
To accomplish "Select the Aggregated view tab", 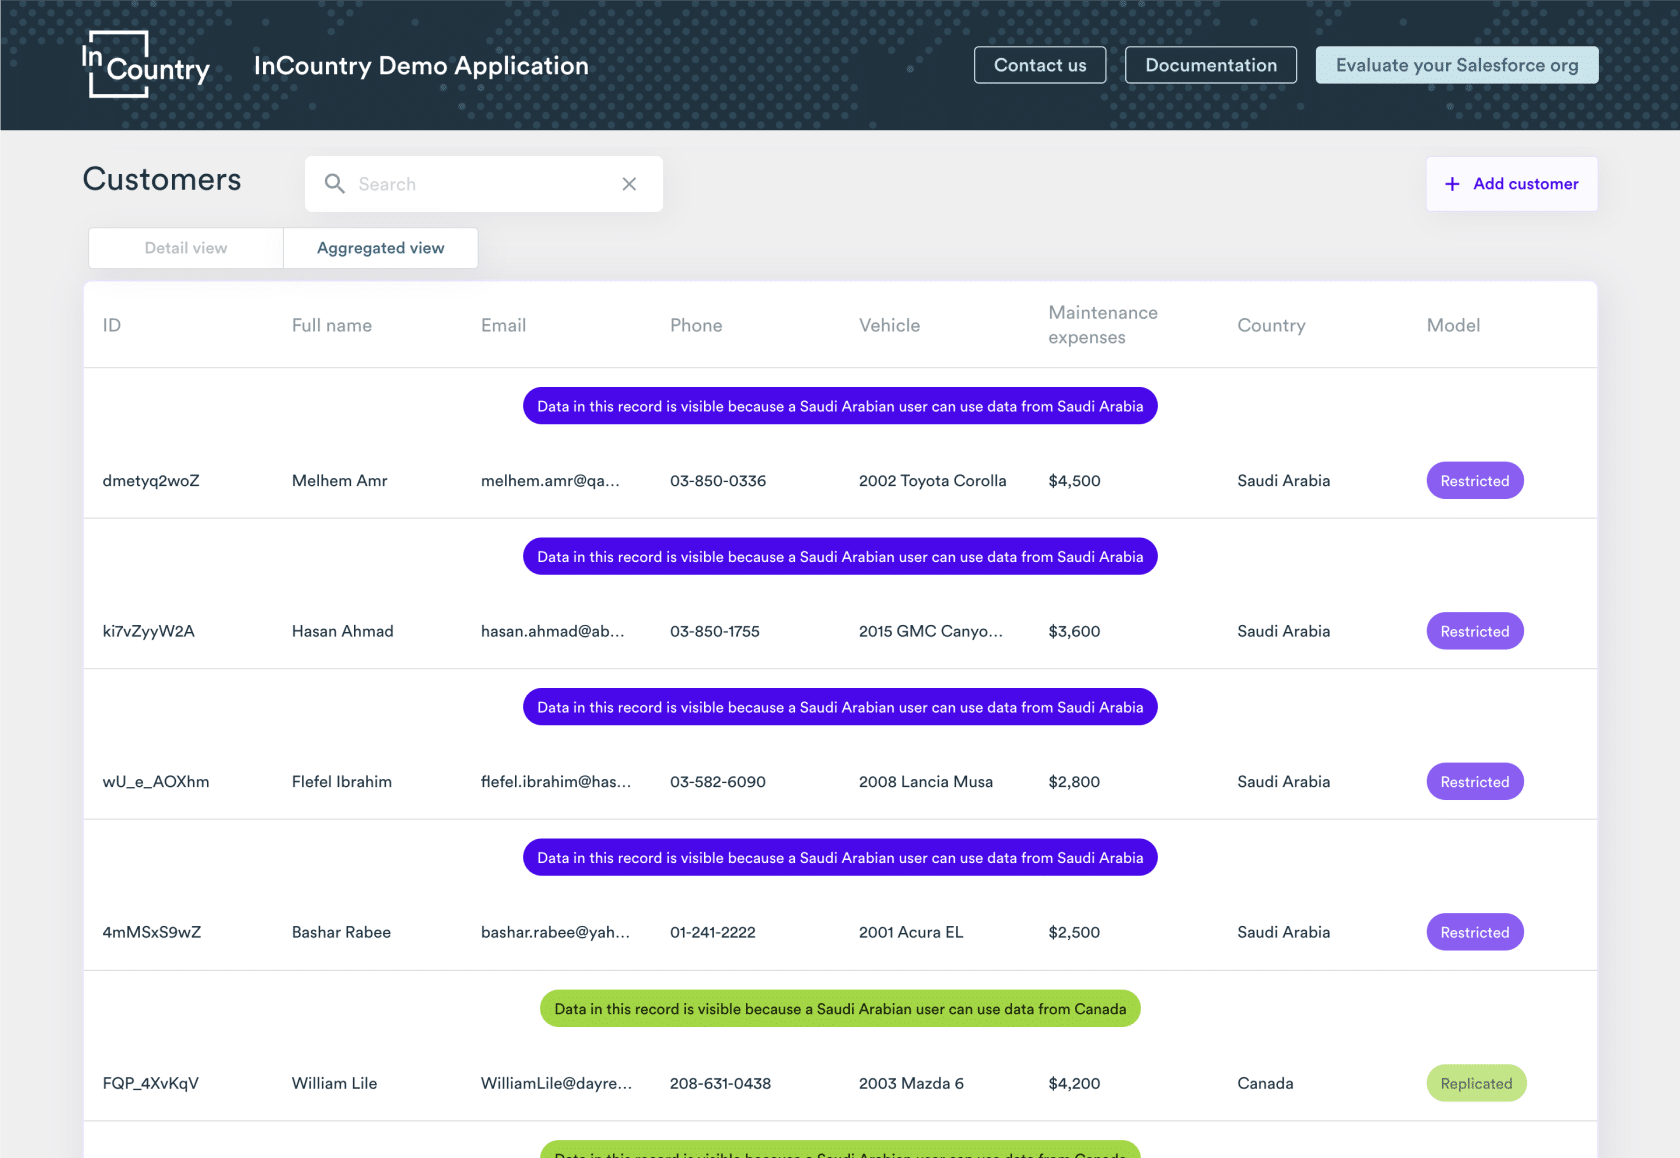I will tap(380, 247).
